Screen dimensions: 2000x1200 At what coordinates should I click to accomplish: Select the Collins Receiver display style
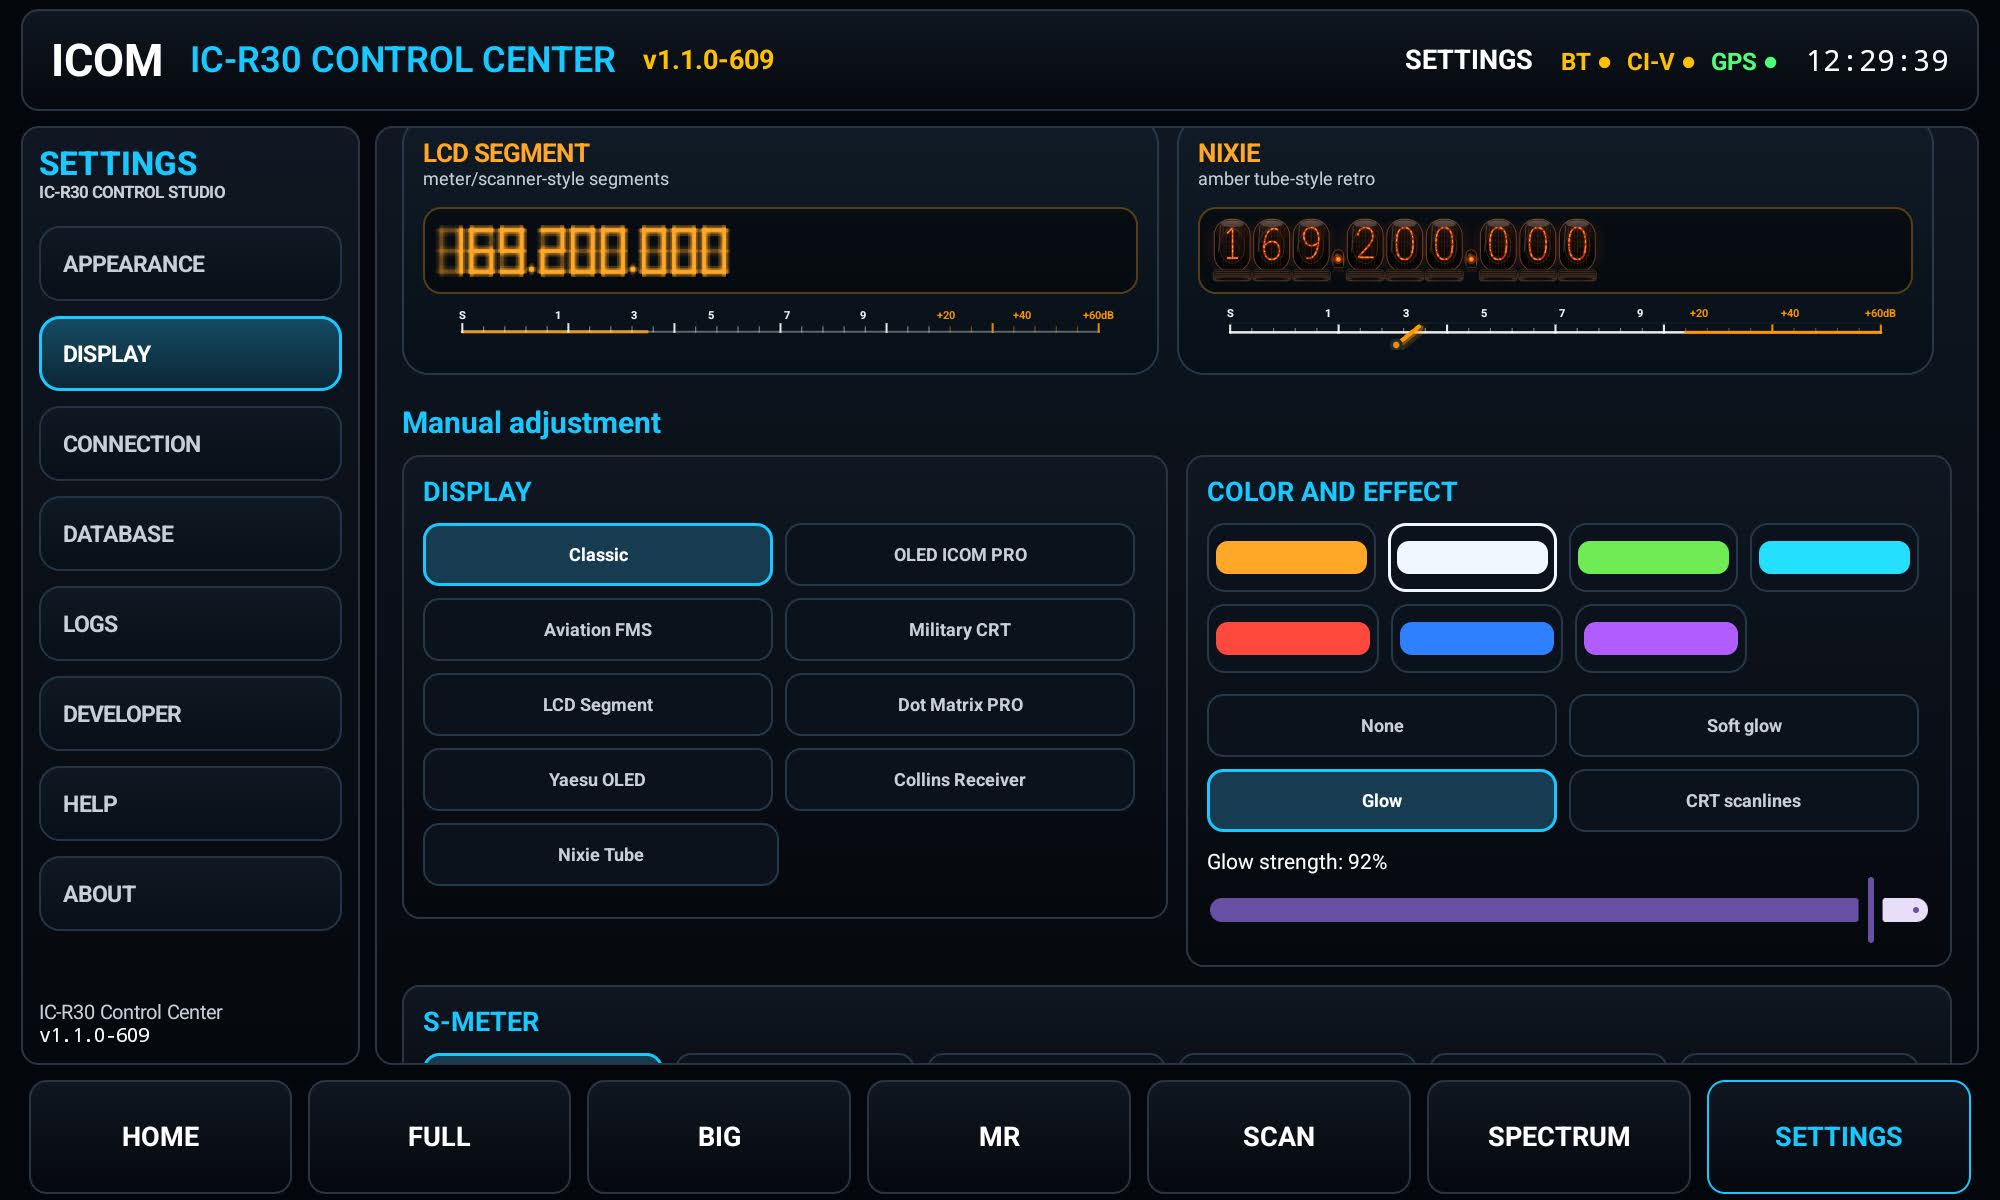[960, 780]
